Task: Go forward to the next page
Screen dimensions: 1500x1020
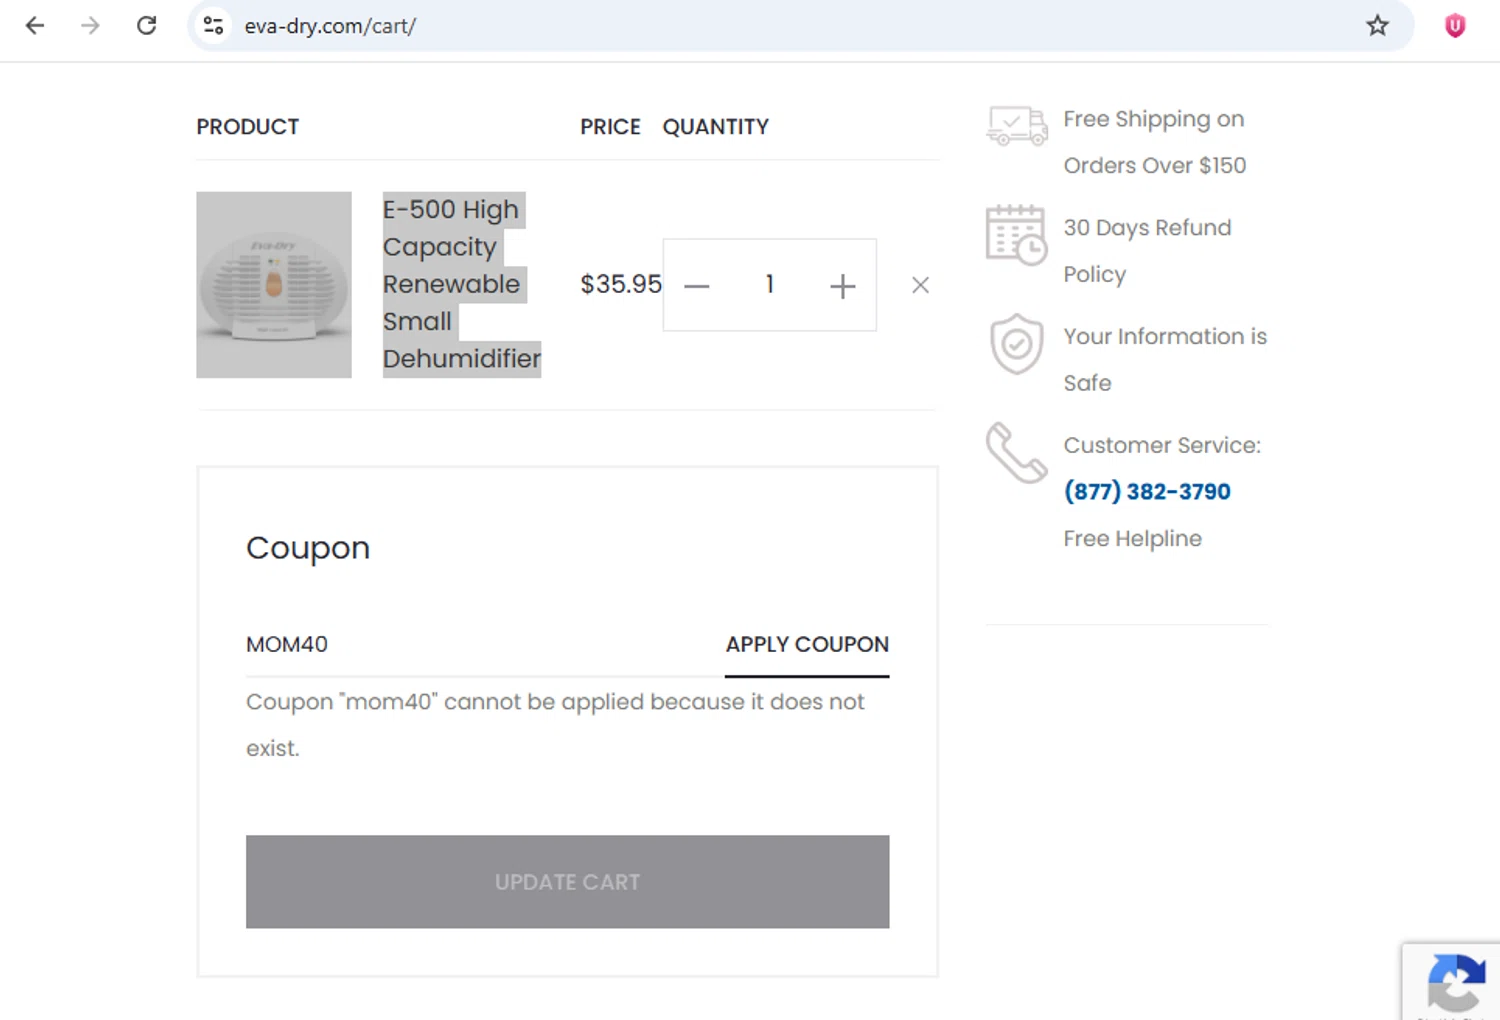Action: pos(91,26)
